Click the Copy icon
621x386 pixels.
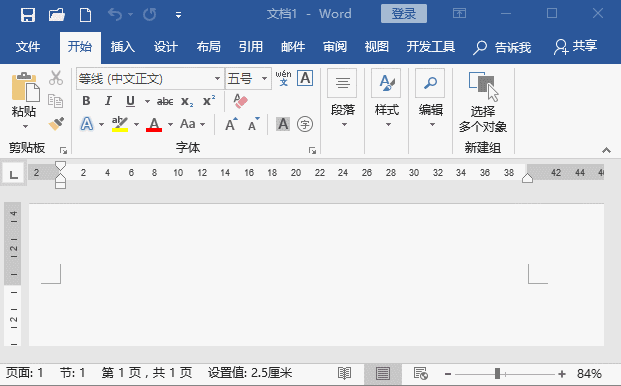55,101
